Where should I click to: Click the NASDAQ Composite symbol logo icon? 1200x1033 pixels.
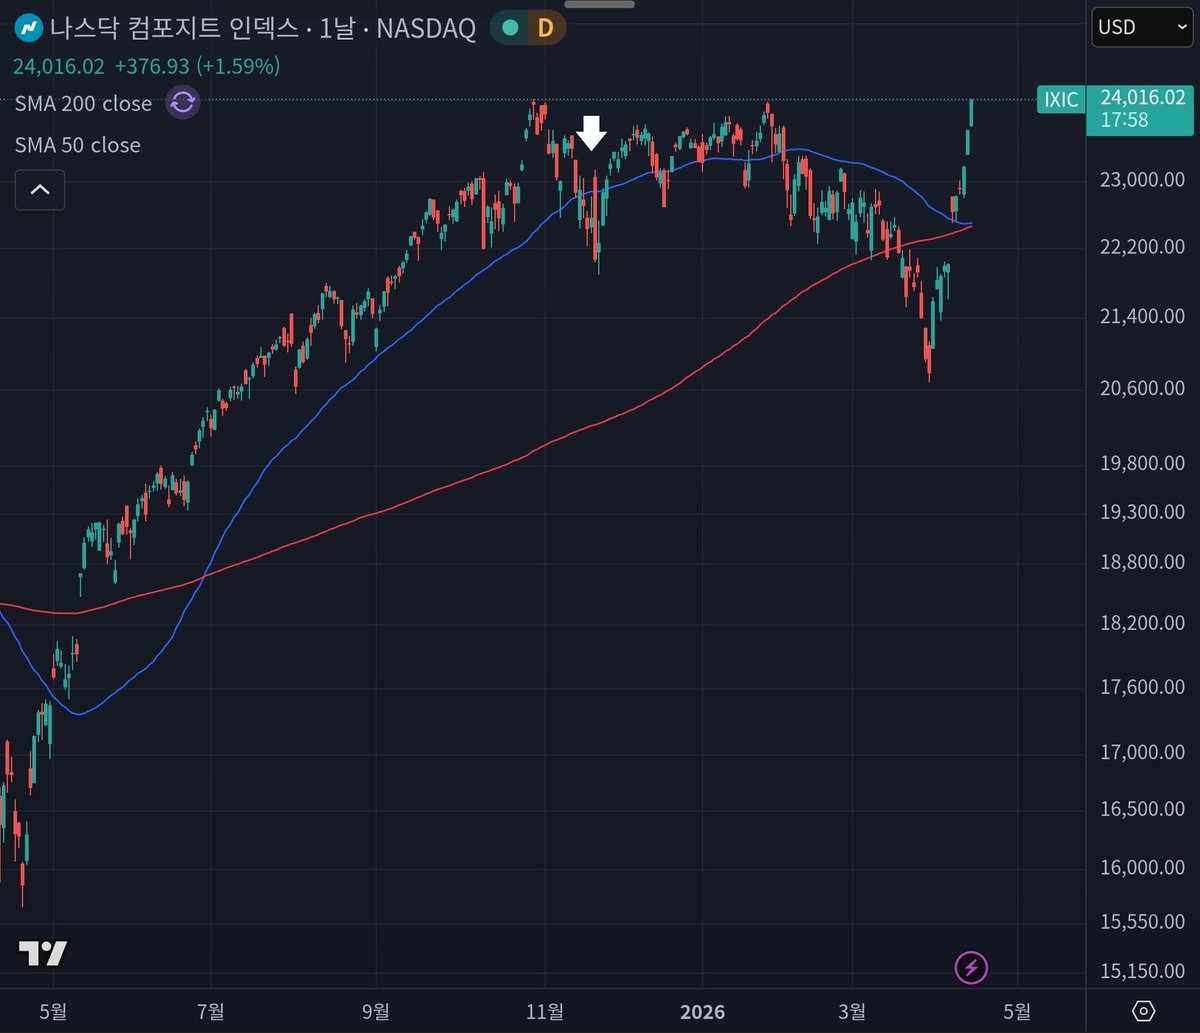tap(28, 28)
